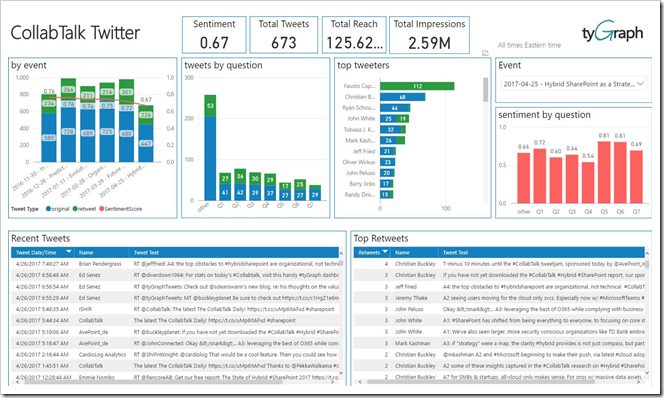Open the Event slicer dropdown
The height and width of the screenshot is (398, 664).
coord(640,84)
